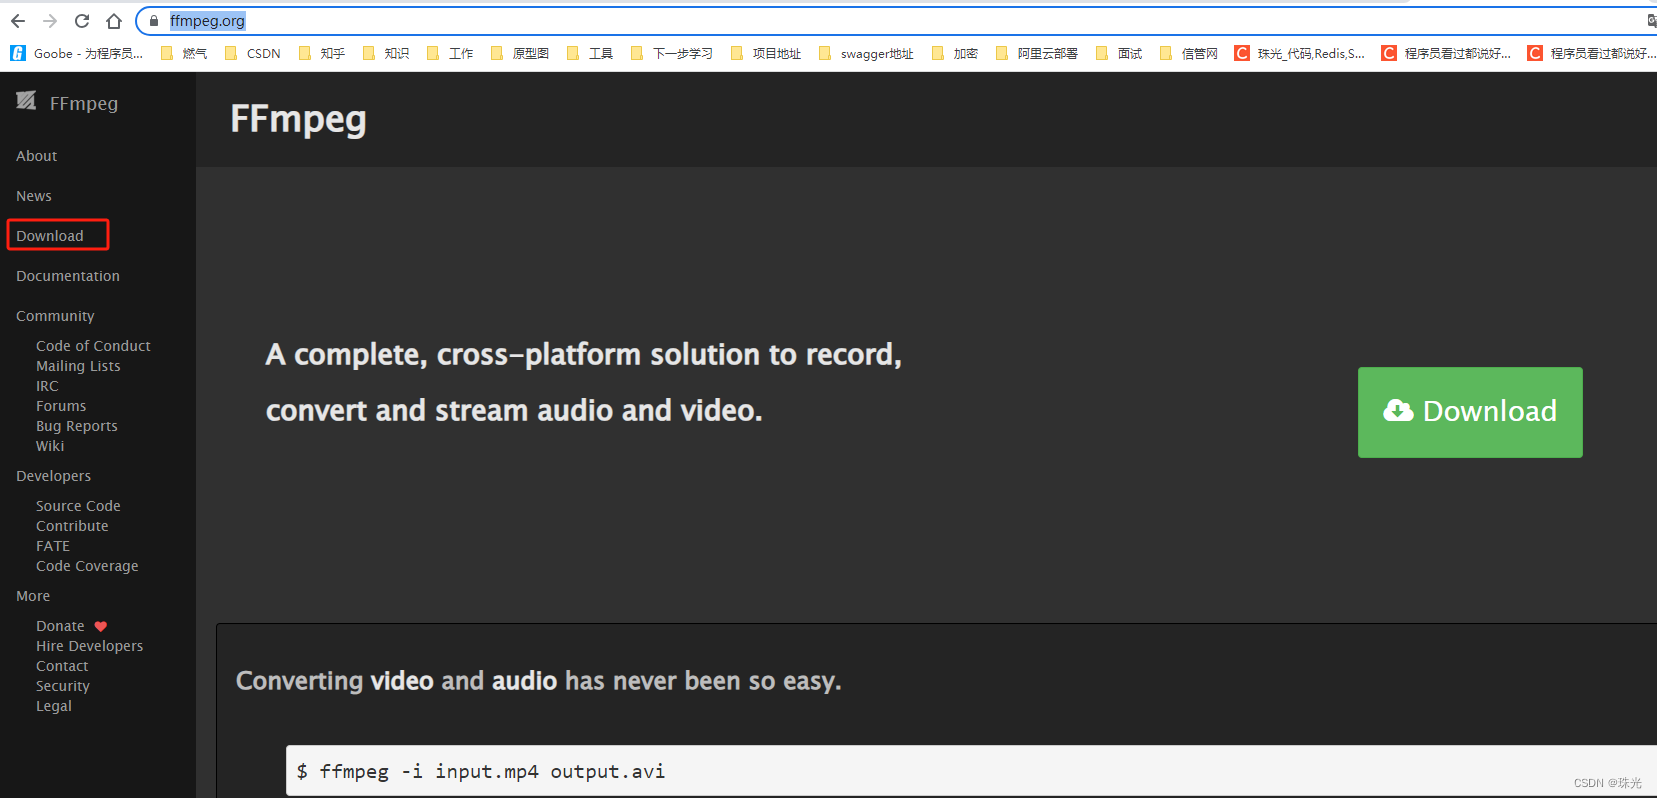Open the Contact link

(62, 666)
